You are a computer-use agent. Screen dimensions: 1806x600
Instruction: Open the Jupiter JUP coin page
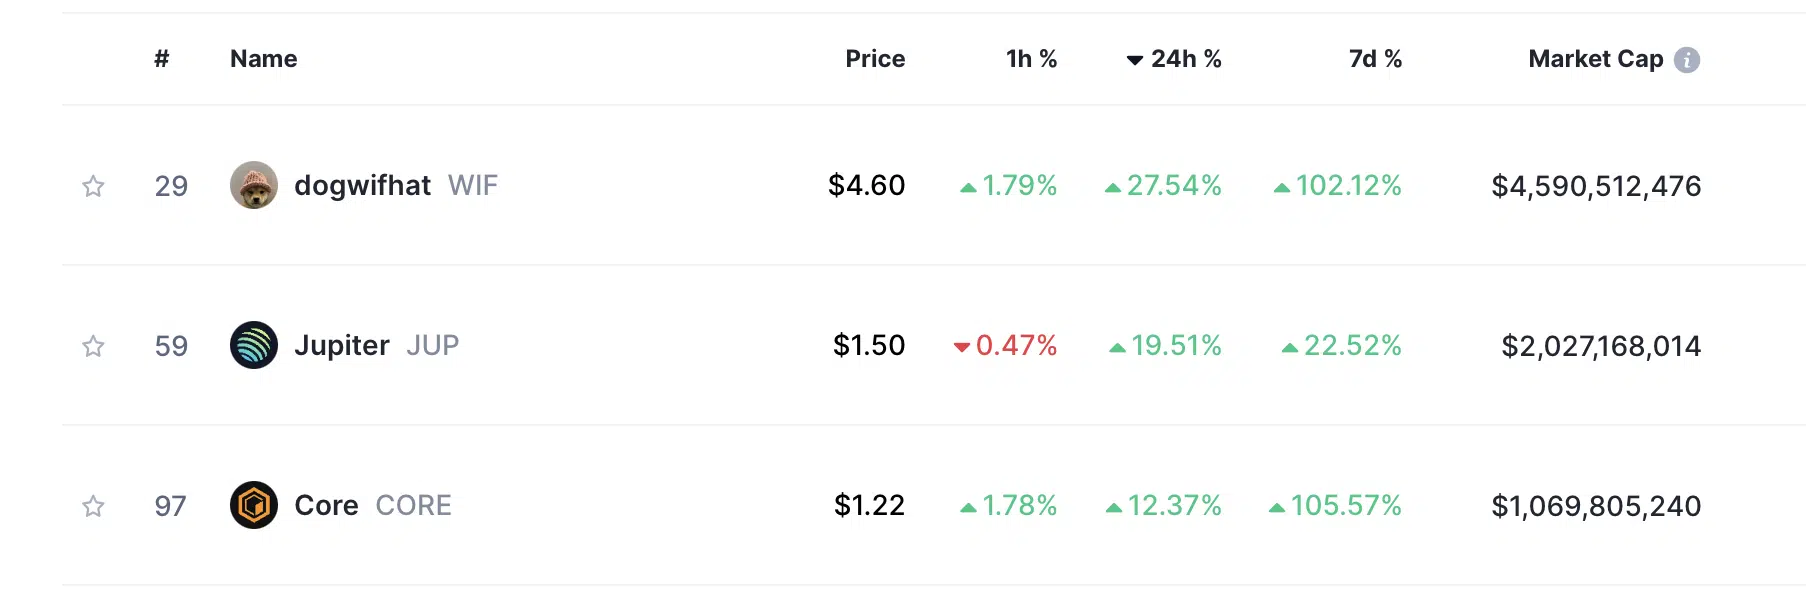[376, 345]
